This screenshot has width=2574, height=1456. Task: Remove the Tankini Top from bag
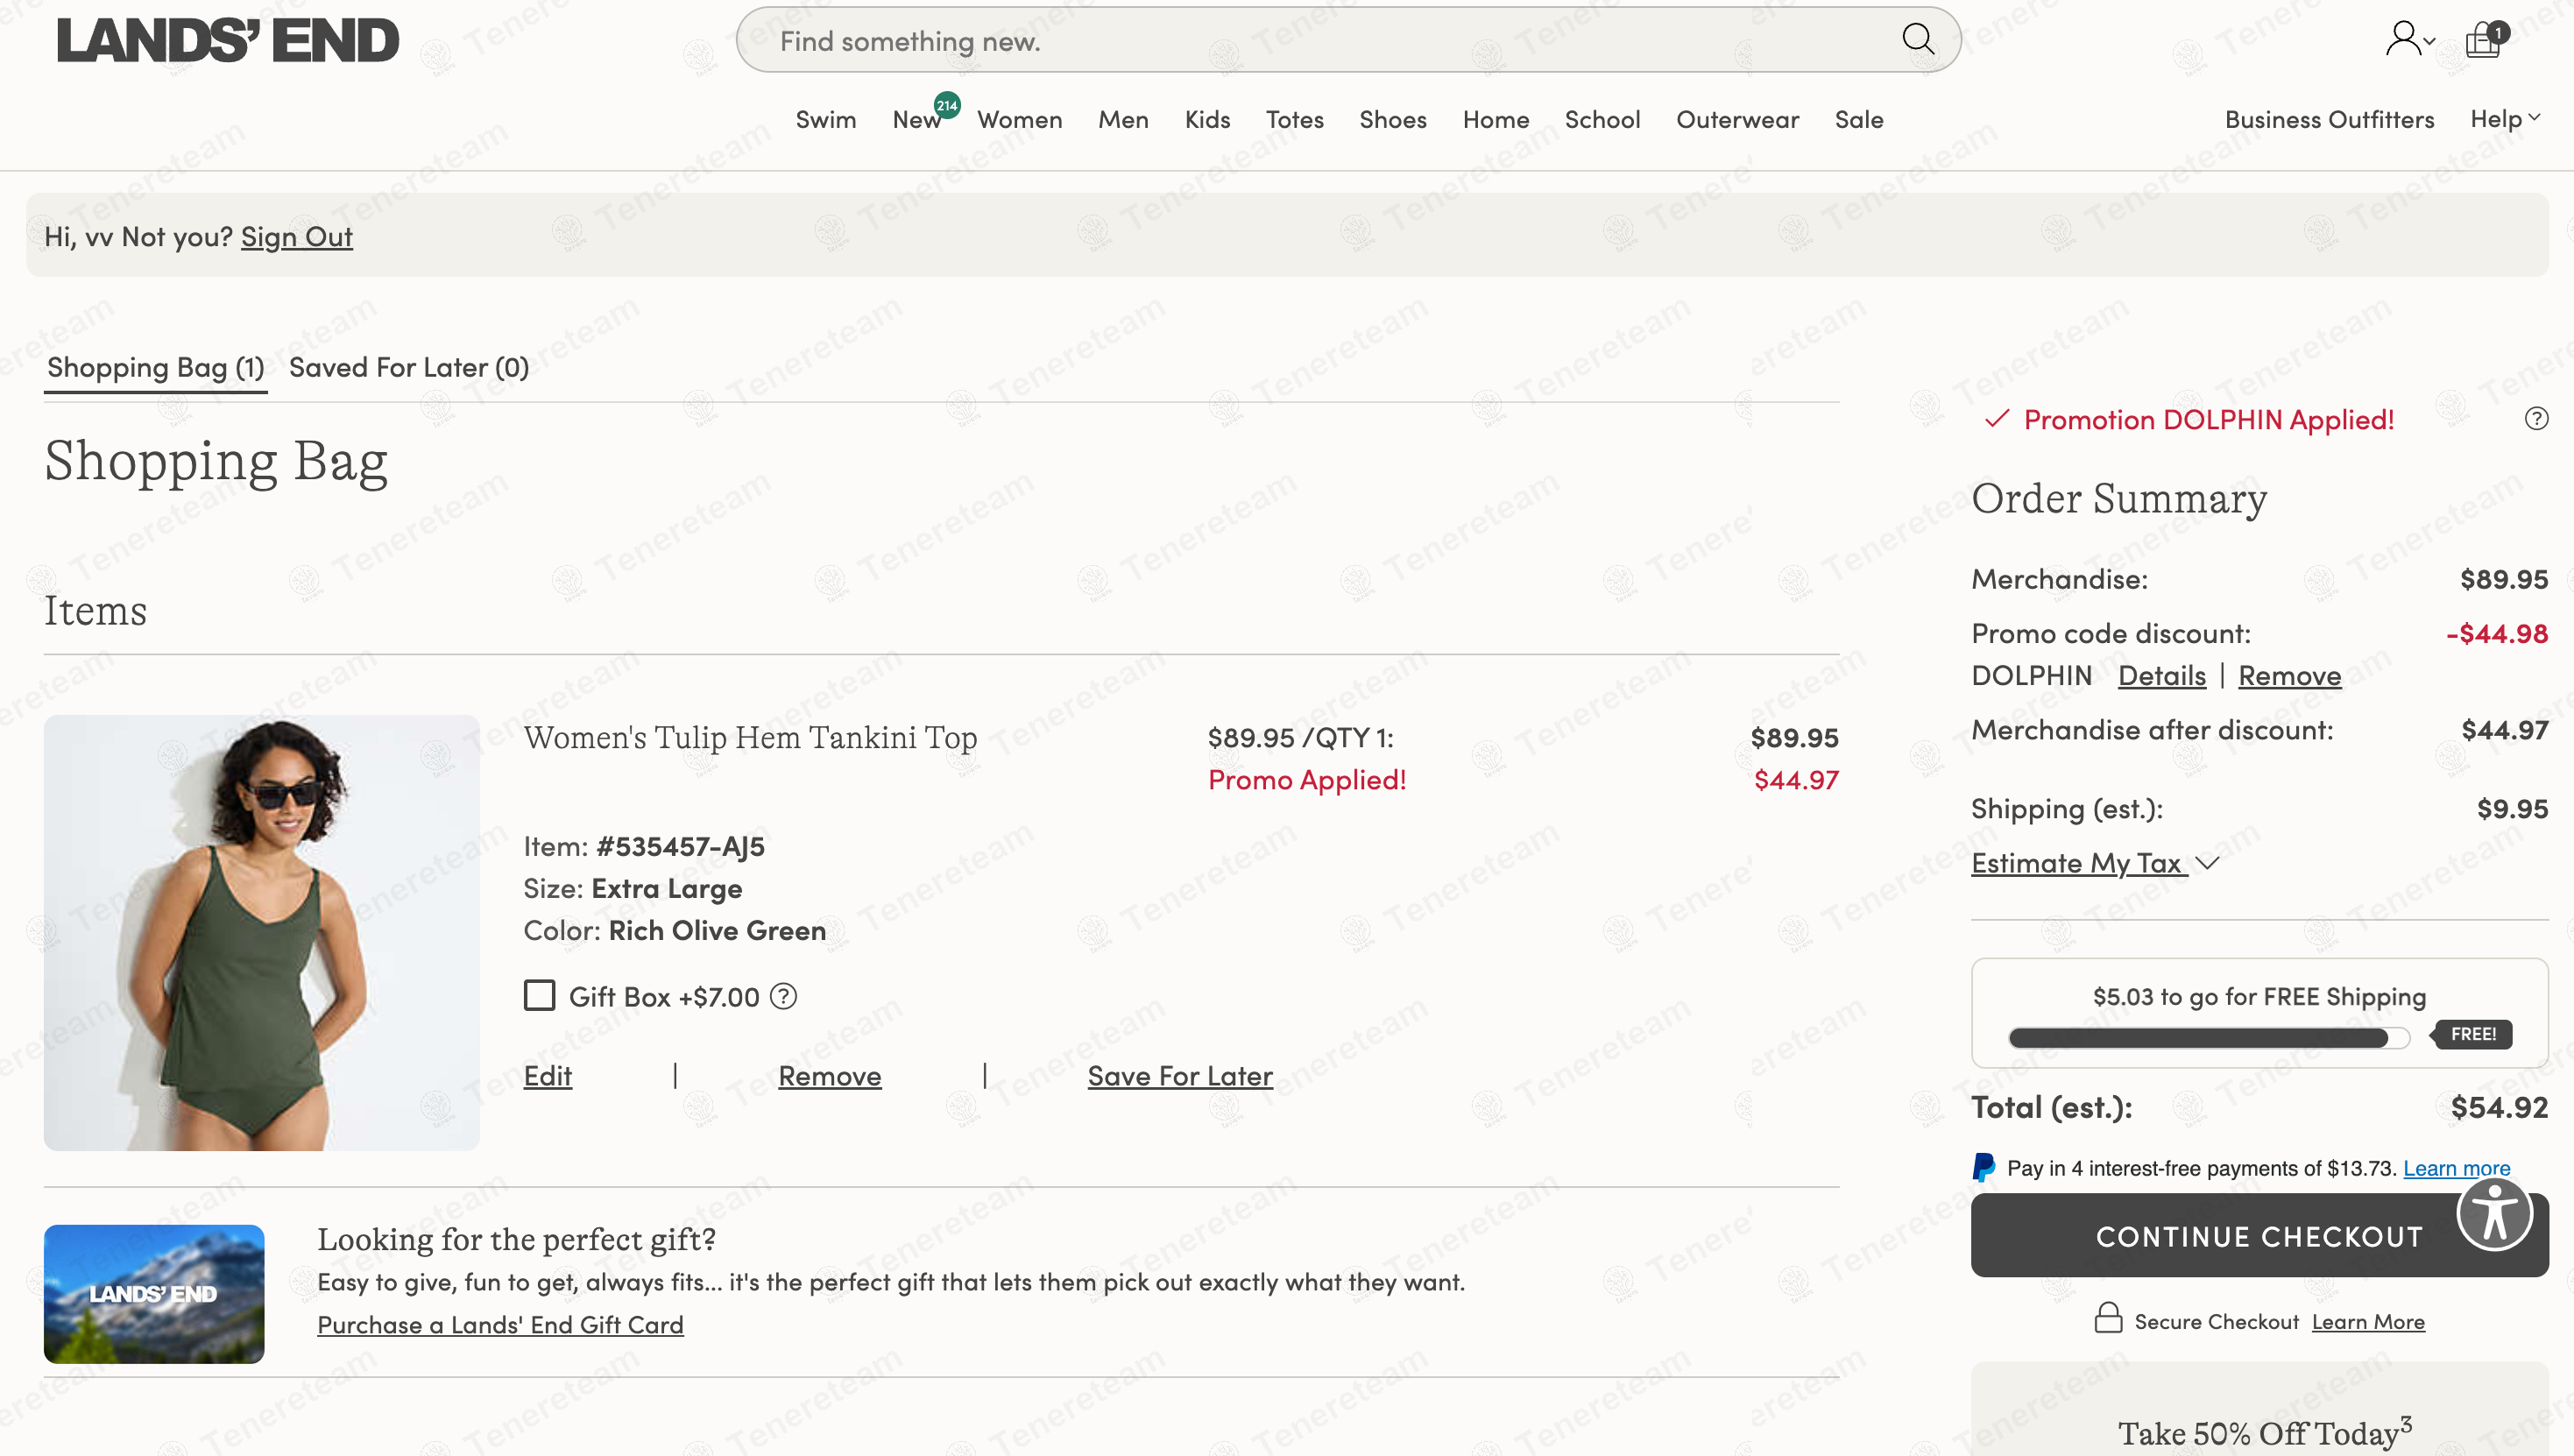[830, 1076]
